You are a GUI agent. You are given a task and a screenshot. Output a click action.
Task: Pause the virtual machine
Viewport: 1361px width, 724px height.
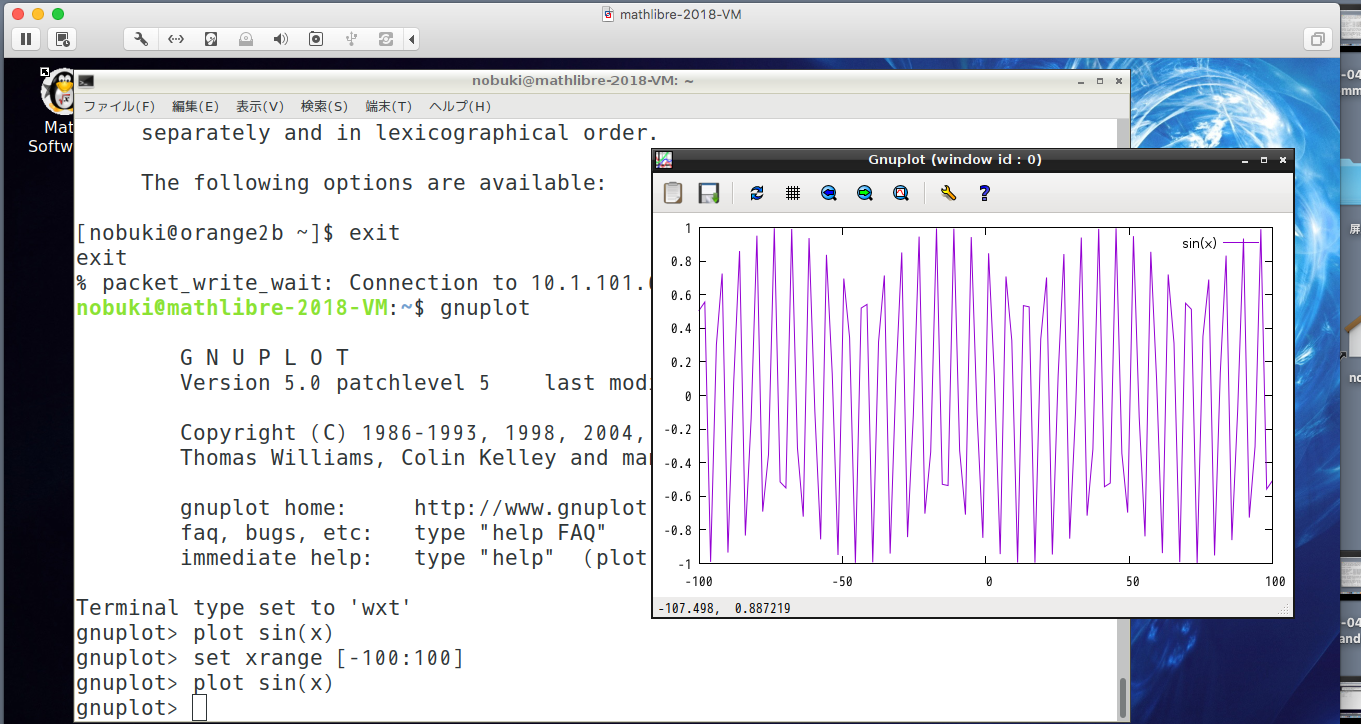coord(26,39)
